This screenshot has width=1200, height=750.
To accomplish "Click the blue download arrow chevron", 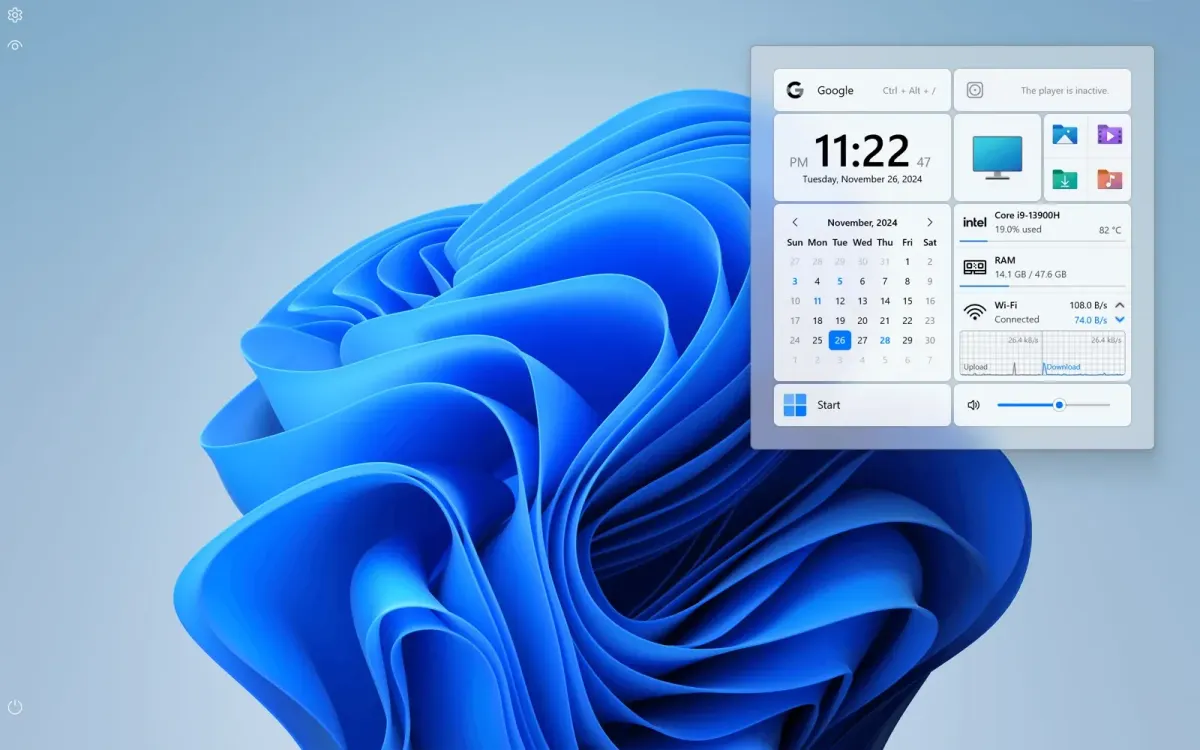I will (1120, 320).
